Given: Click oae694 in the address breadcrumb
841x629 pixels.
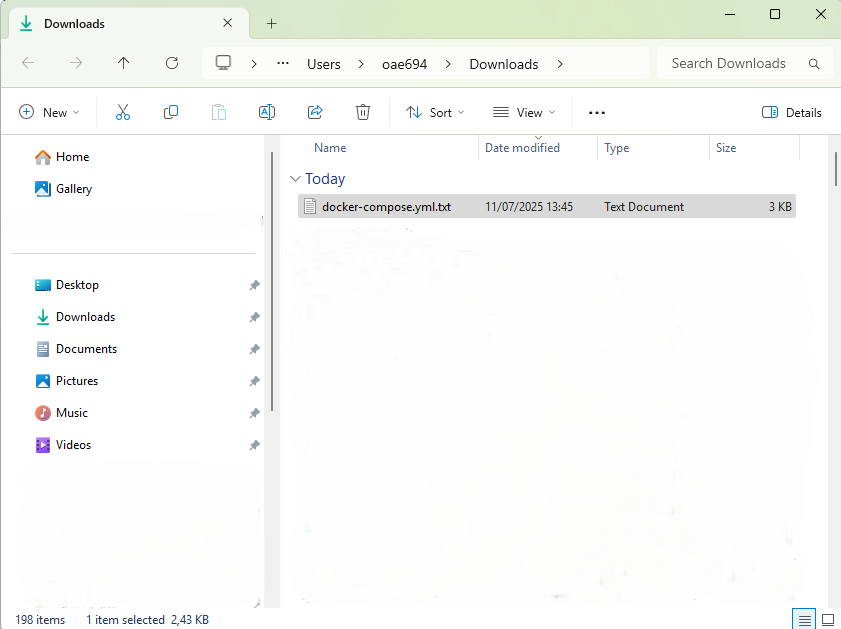Looking at the screenshot, I should coord(404,64).
